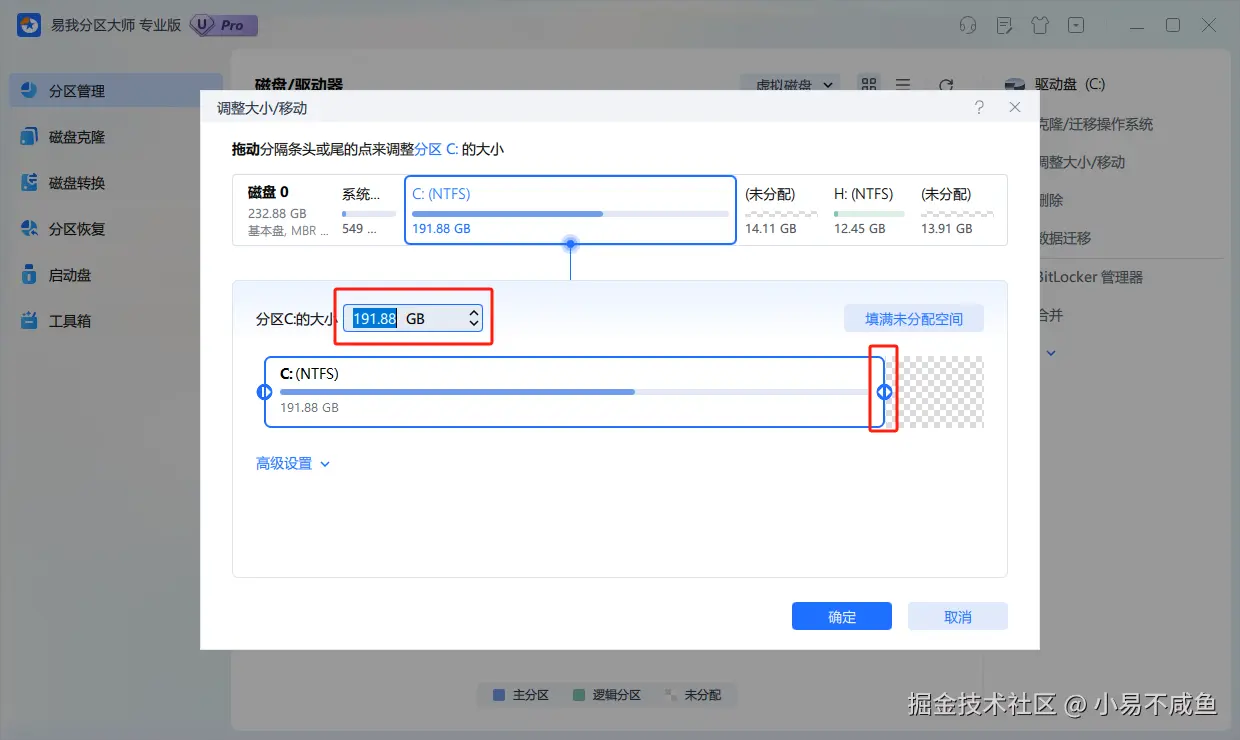Click the feedback note icon in title bar
Image resolution: width=1240 pixels, height=740 pixels.
pyautogui.click(x=1004, y=25)
